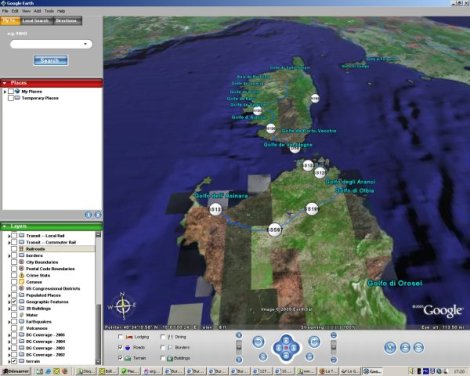
Task: Open the Help menu
Action: (x=61, y=11)
